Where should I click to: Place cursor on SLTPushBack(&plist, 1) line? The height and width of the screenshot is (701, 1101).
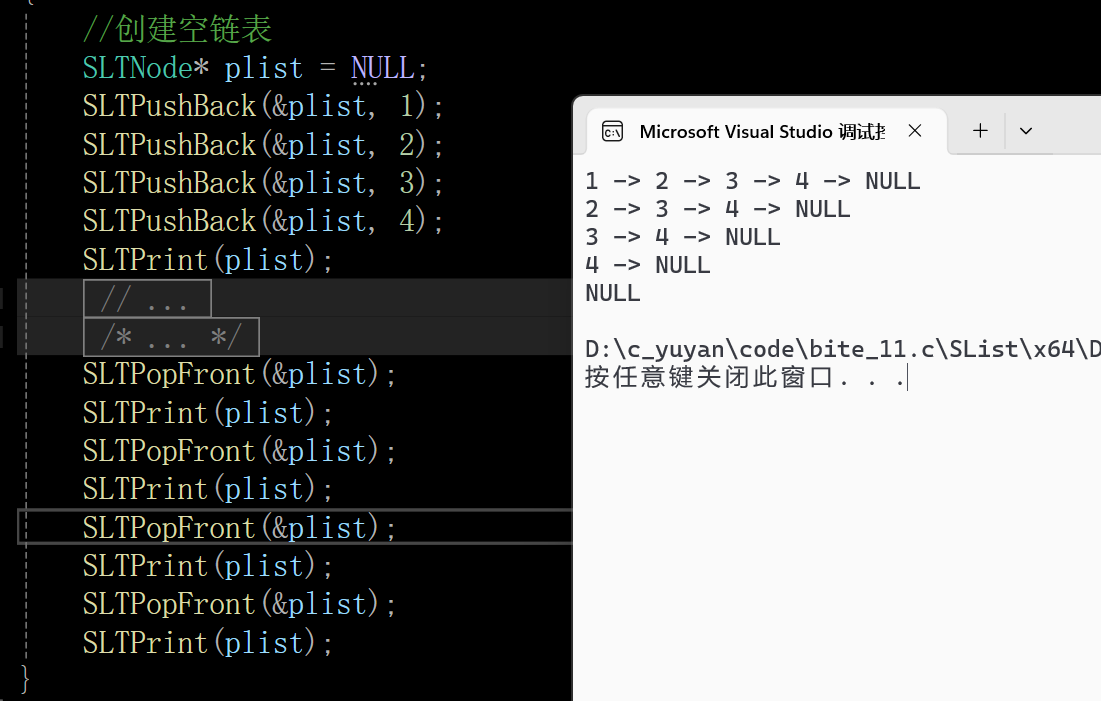pos(263,106)
